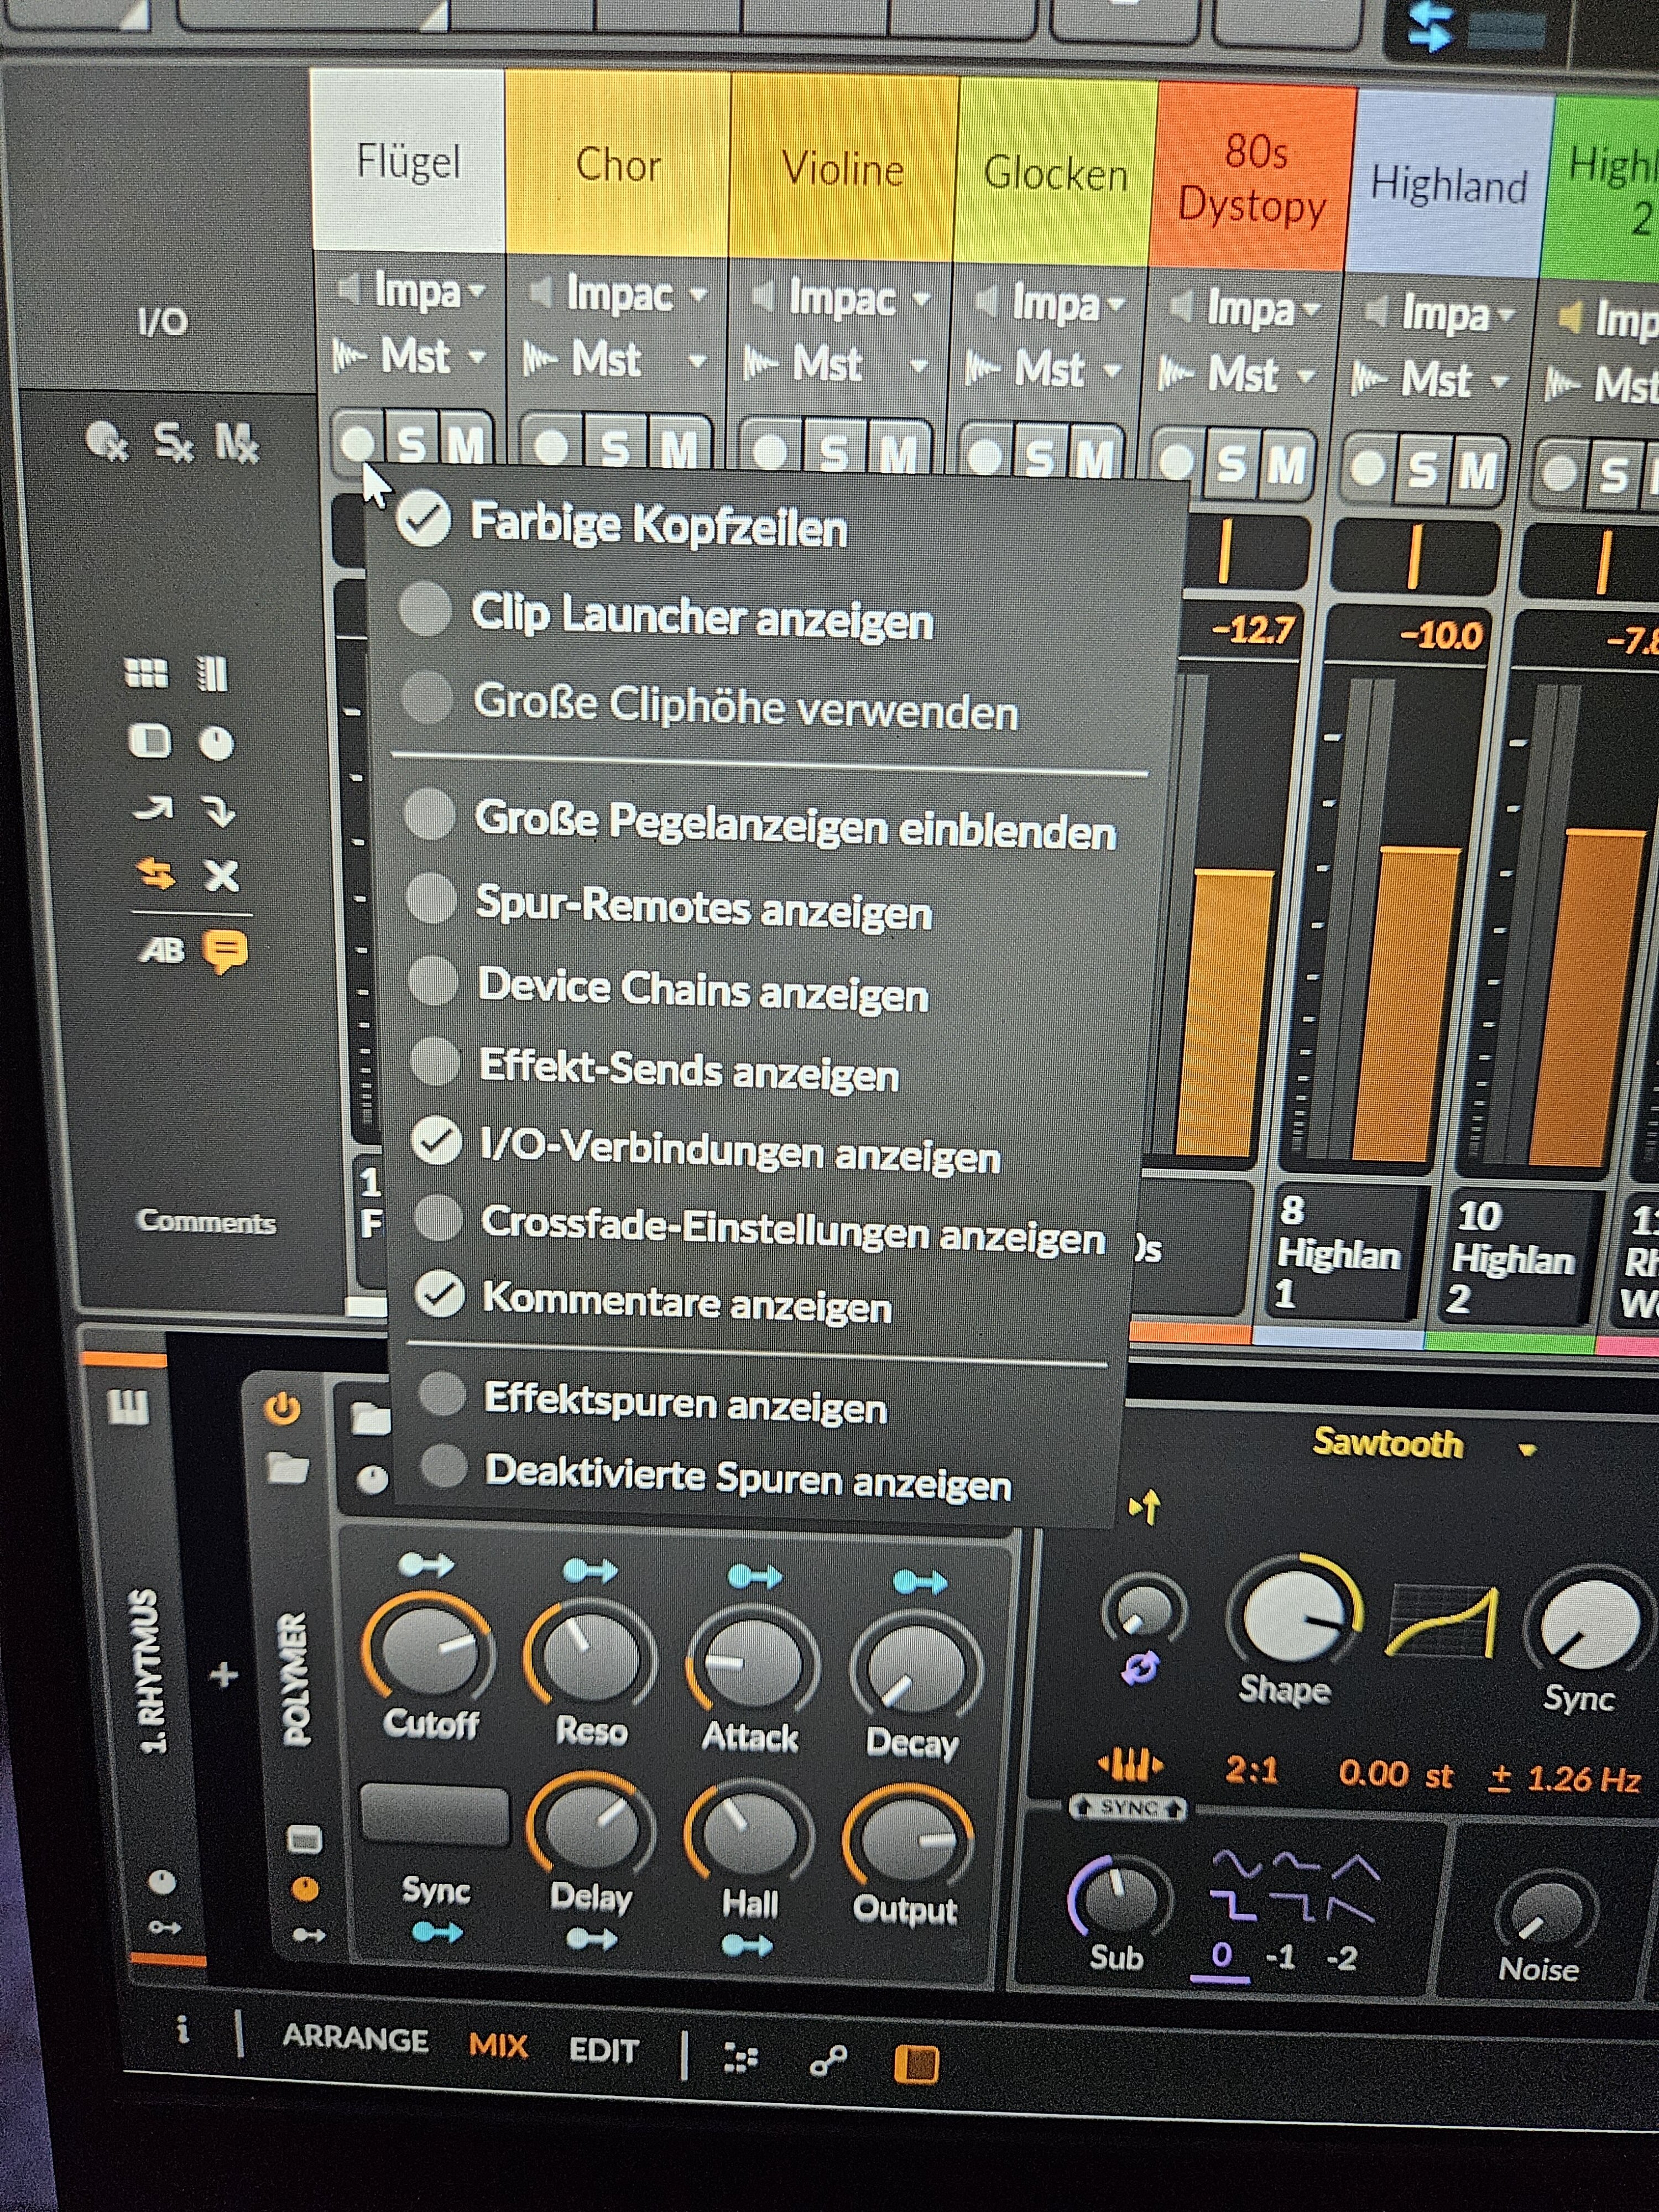Solo the 80s Dystopy track
This screenshot has height=2212, width=1659.
point(1230,463)
